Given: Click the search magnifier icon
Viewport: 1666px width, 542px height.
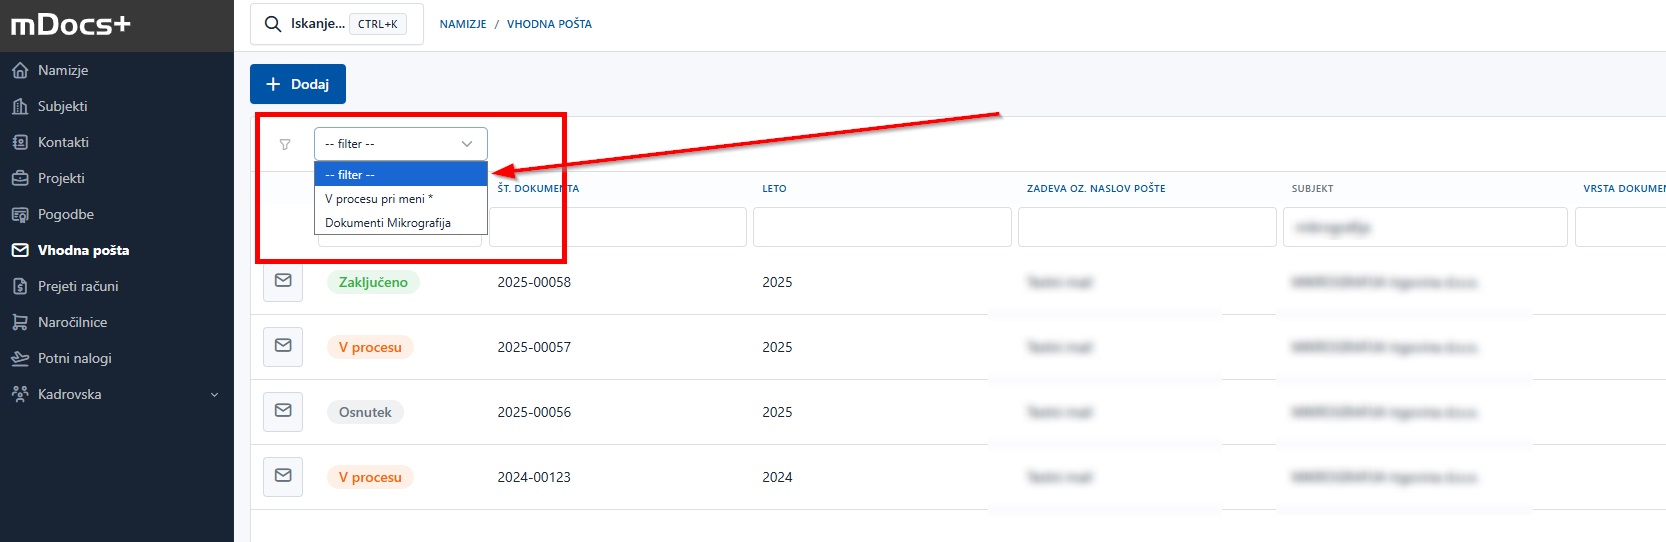Looking at the screenshot, I should pos(272,24).
